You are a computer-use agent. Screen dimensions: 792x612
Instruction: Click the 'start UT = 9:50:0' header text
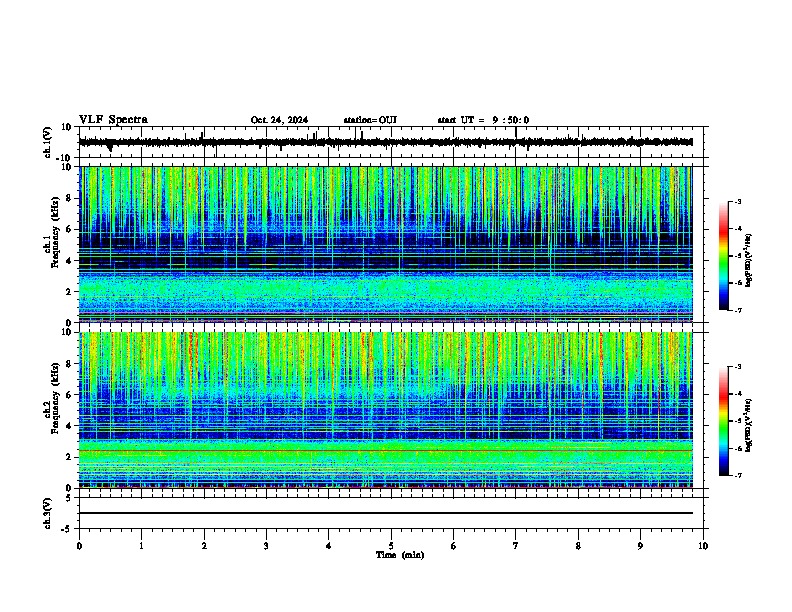483,120
